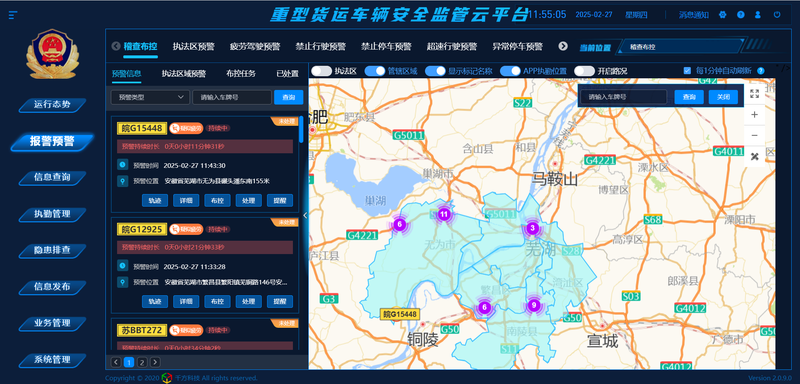Click the 关闭 button on map search
800x384 pixels.
click(x=723, y=97)
